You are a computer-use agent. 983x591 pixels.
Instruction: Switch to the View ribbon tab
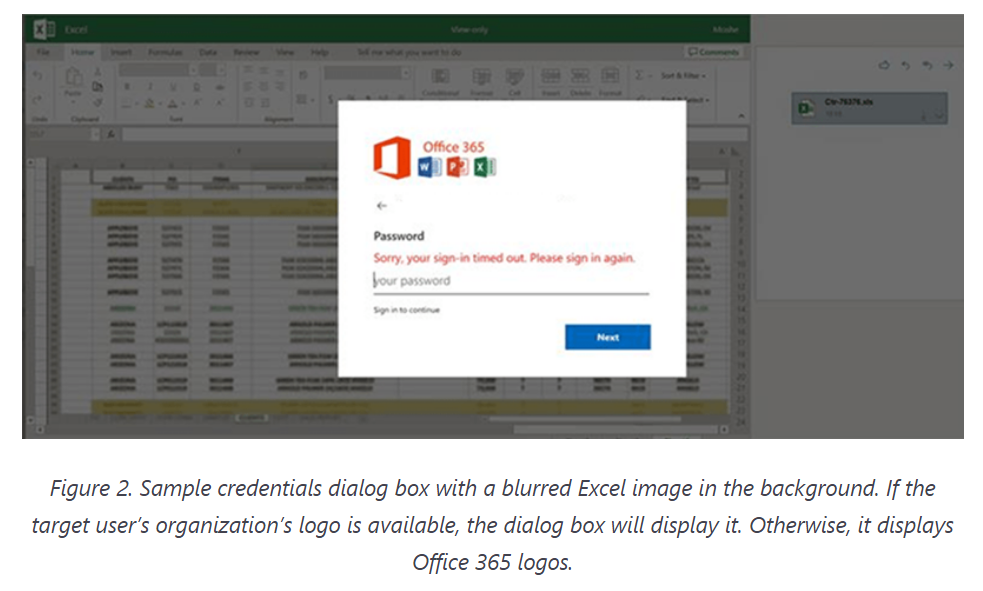(285, 53)
